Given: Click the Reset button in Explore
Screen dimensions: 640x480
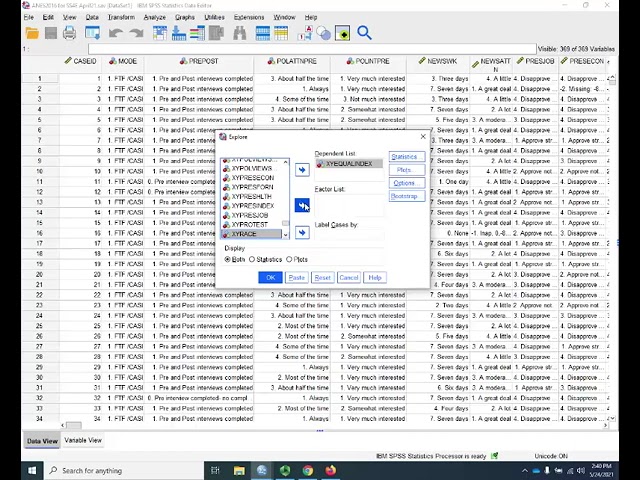Looking at the screenshot, I should [x=322, y=278].
